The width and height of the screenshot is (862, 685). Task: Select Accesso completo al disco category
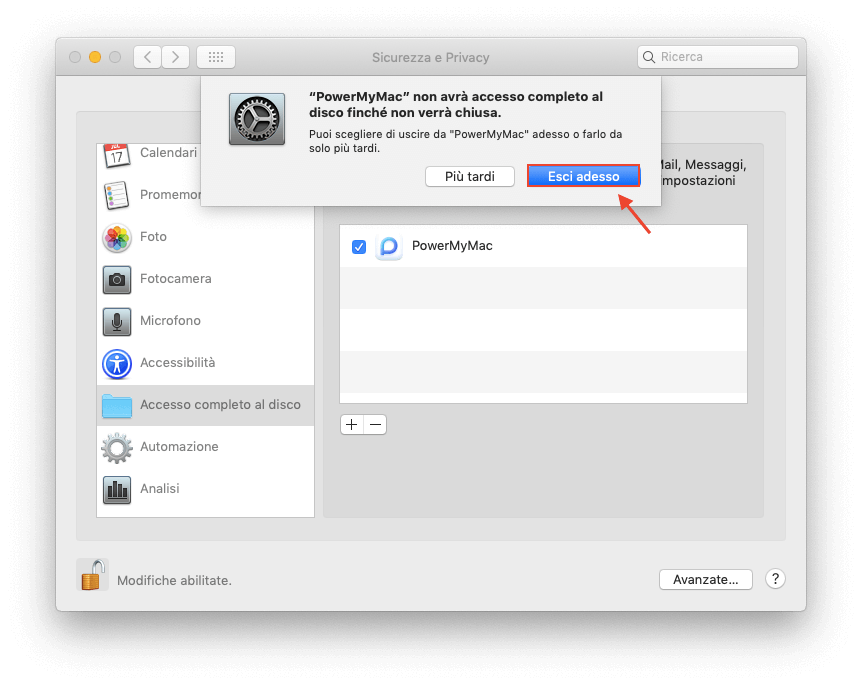click(206, 405)
